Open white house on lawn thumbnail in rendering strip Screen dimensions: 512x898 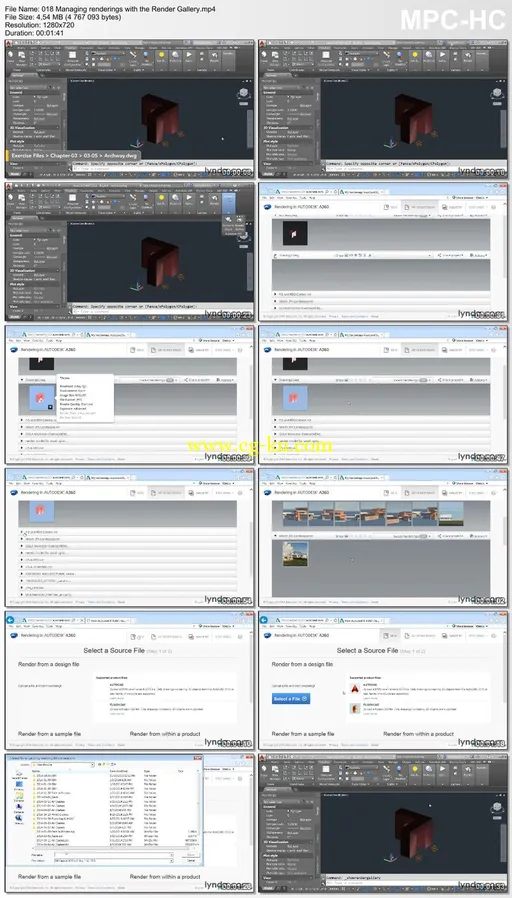(451, 514)
